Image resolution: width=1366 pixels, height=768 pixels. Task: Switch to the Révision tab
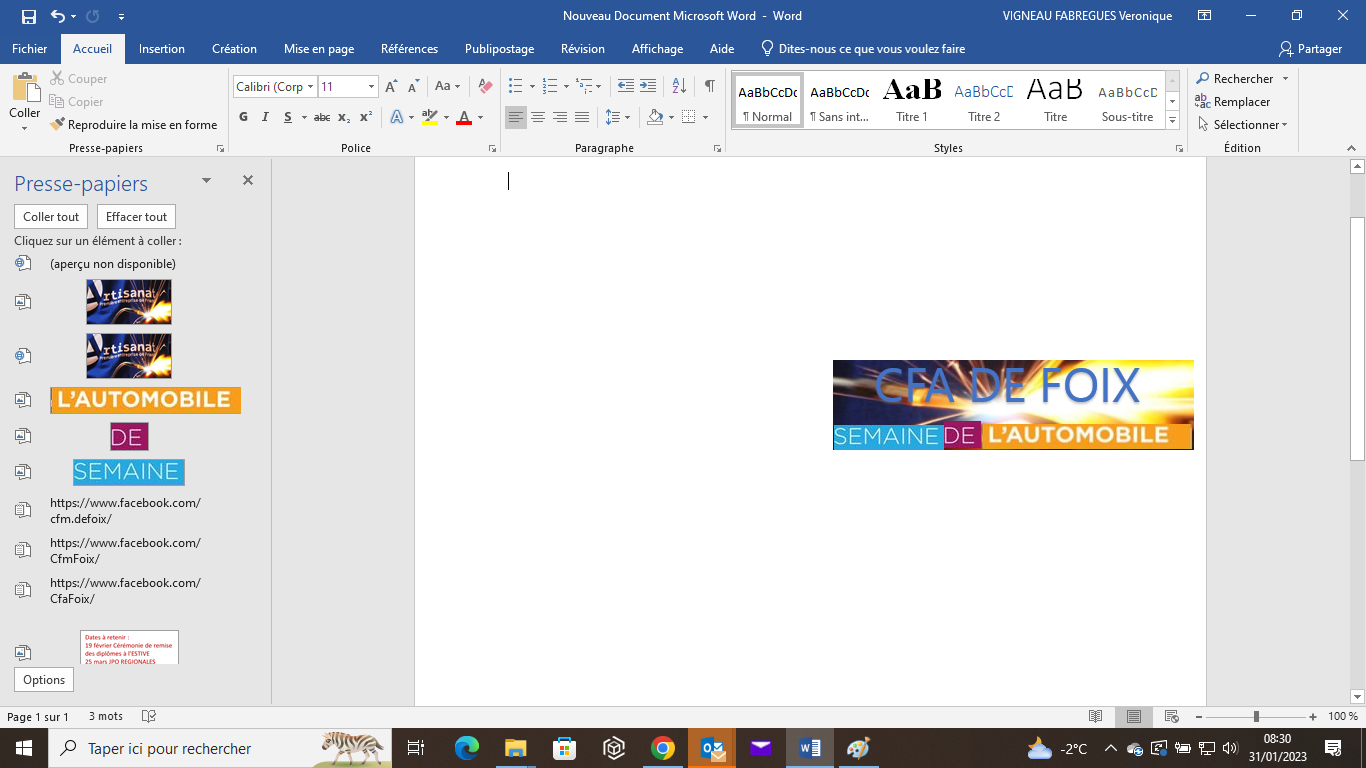point(583,48)
